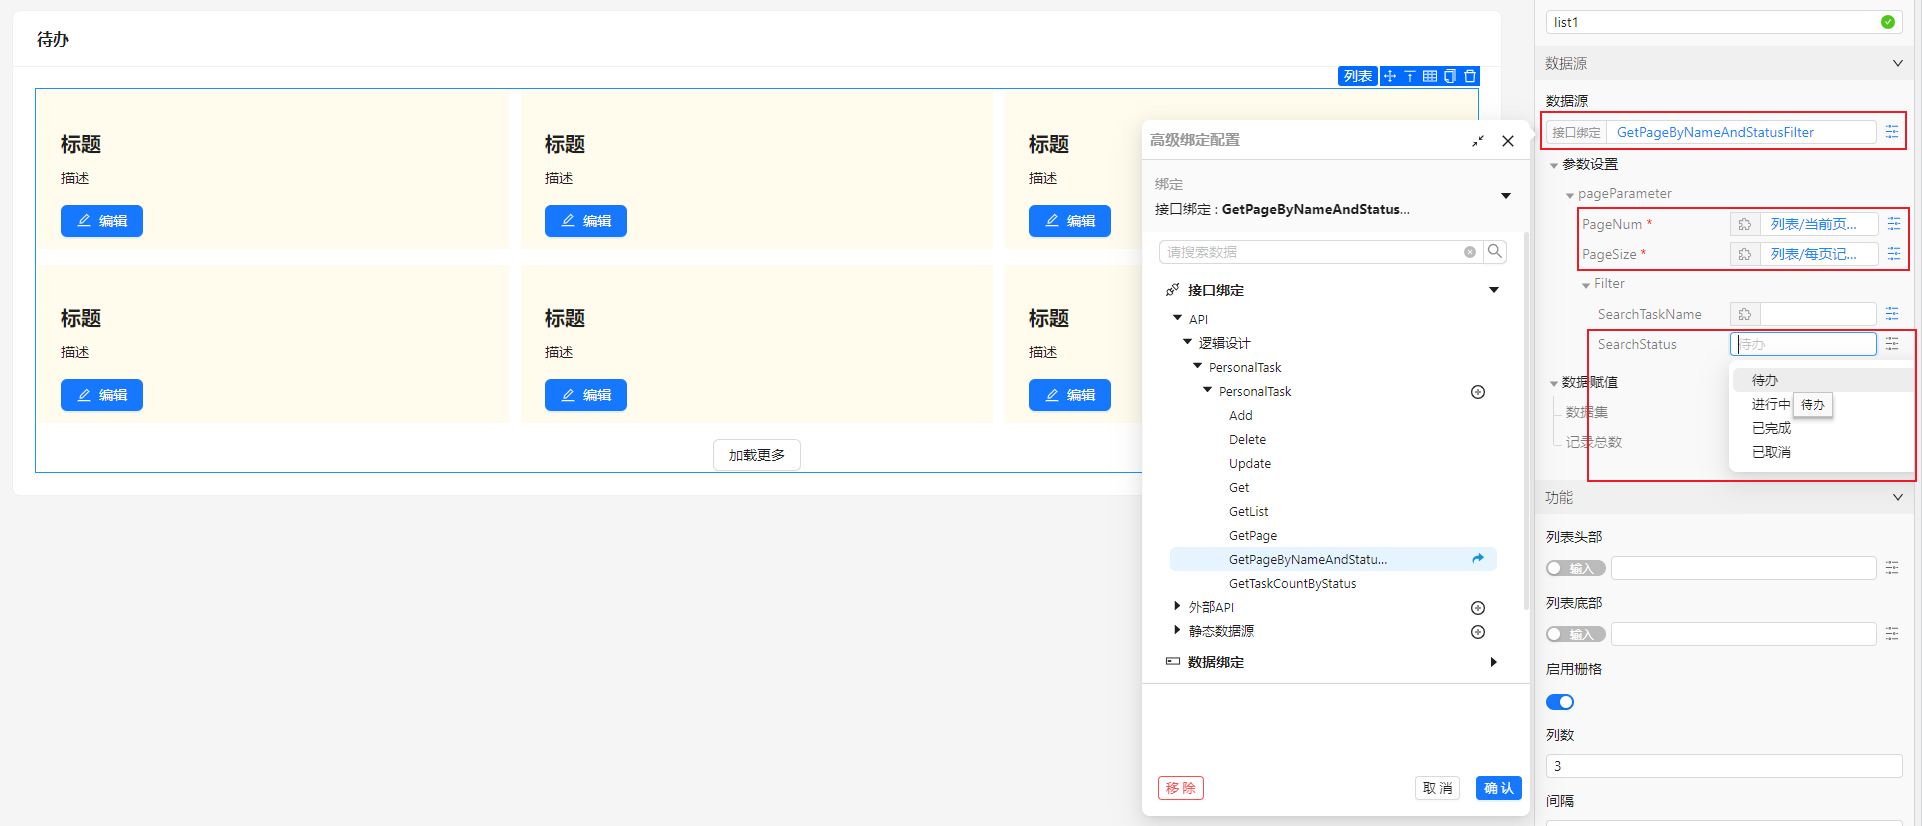
Task: Add a new static data source (静态数据源 plus)
Action: (1478, 632)
